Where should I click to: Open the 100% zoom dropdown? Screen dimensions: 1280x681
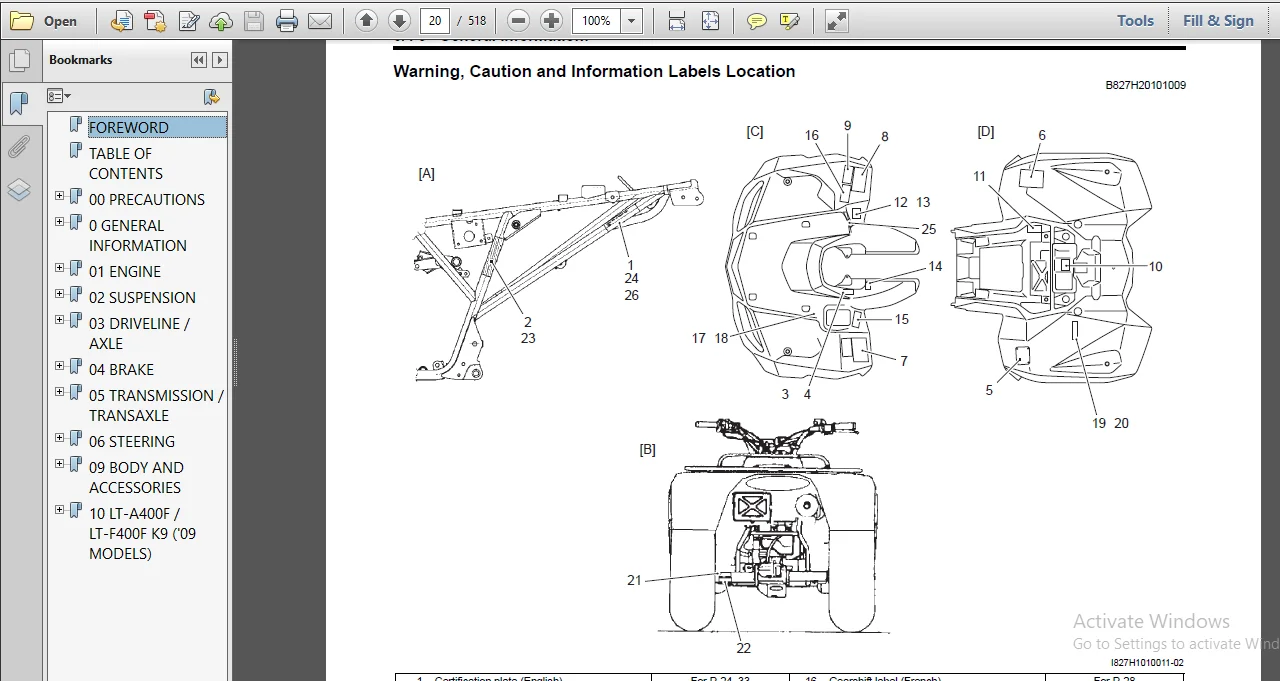click(631, 20)
